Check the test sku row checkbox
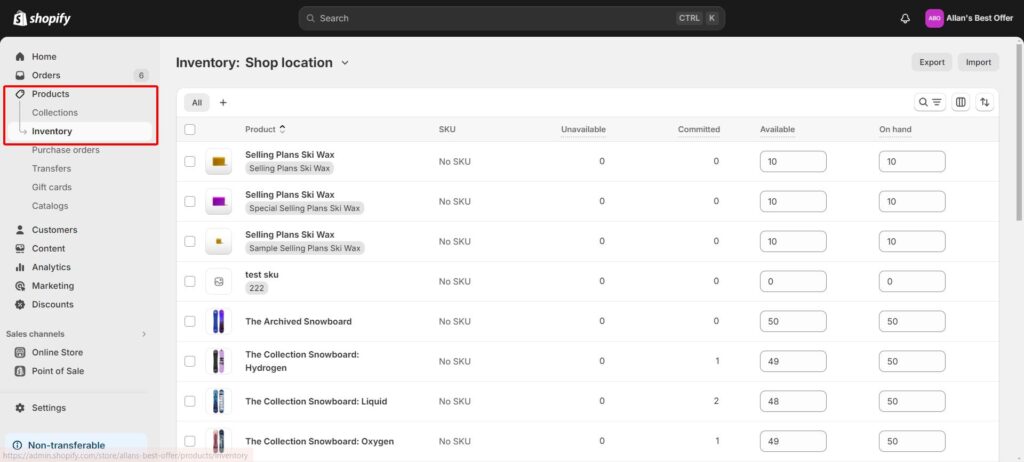Image resolution: width=1024 pixels, height=462 pixels. [190, 281]
